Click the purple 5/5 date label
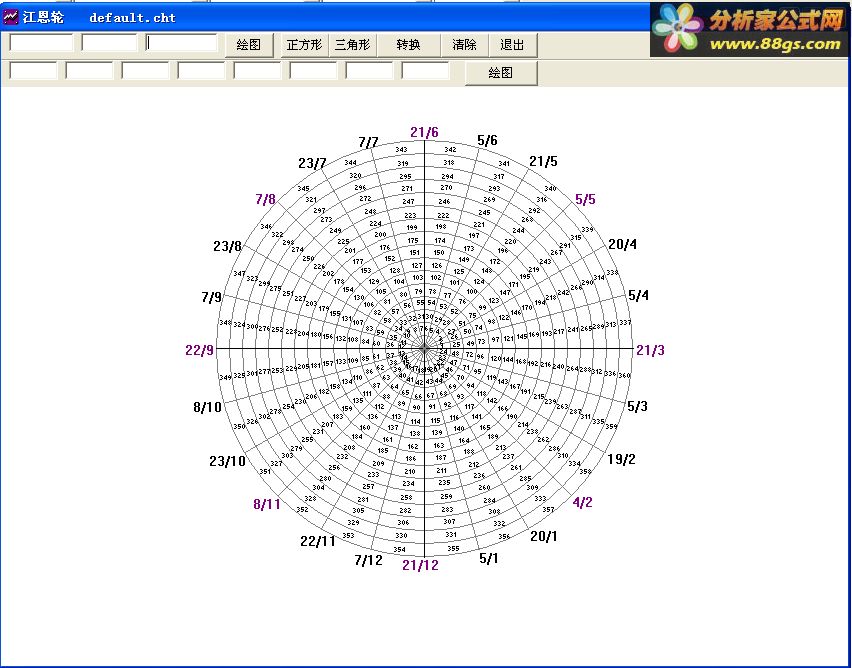The height and width of the screenshot is (668, 852). [585, 199]
